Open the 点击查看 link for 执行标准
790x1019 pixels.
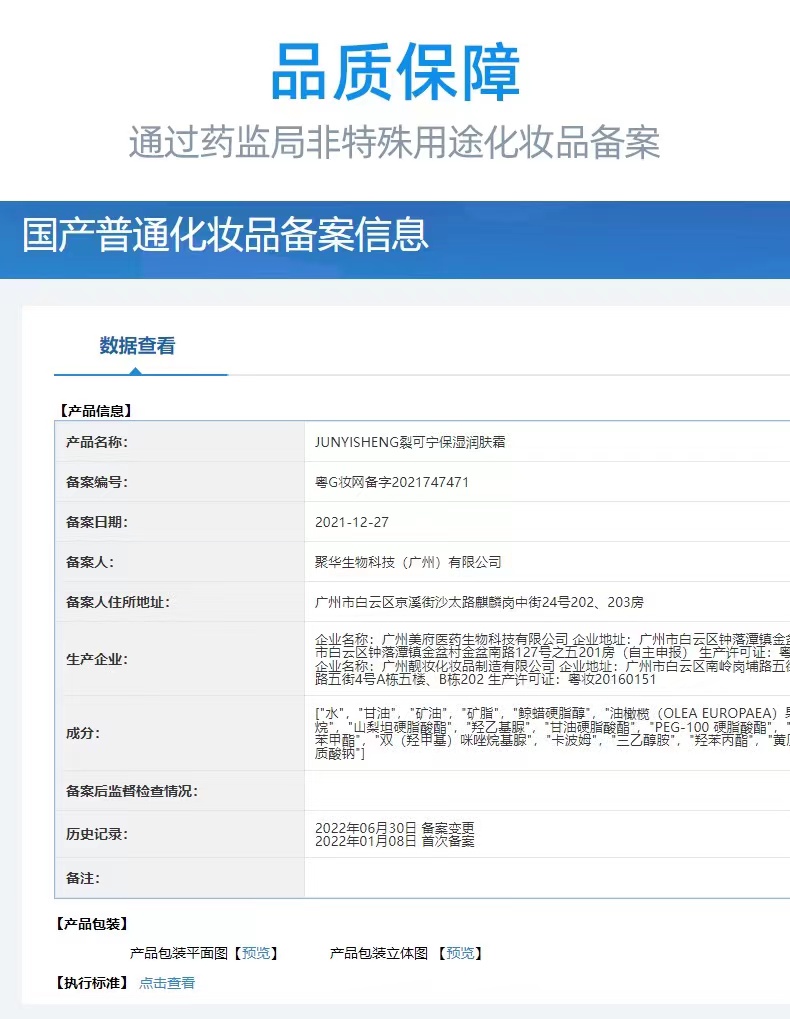point(167,983)
